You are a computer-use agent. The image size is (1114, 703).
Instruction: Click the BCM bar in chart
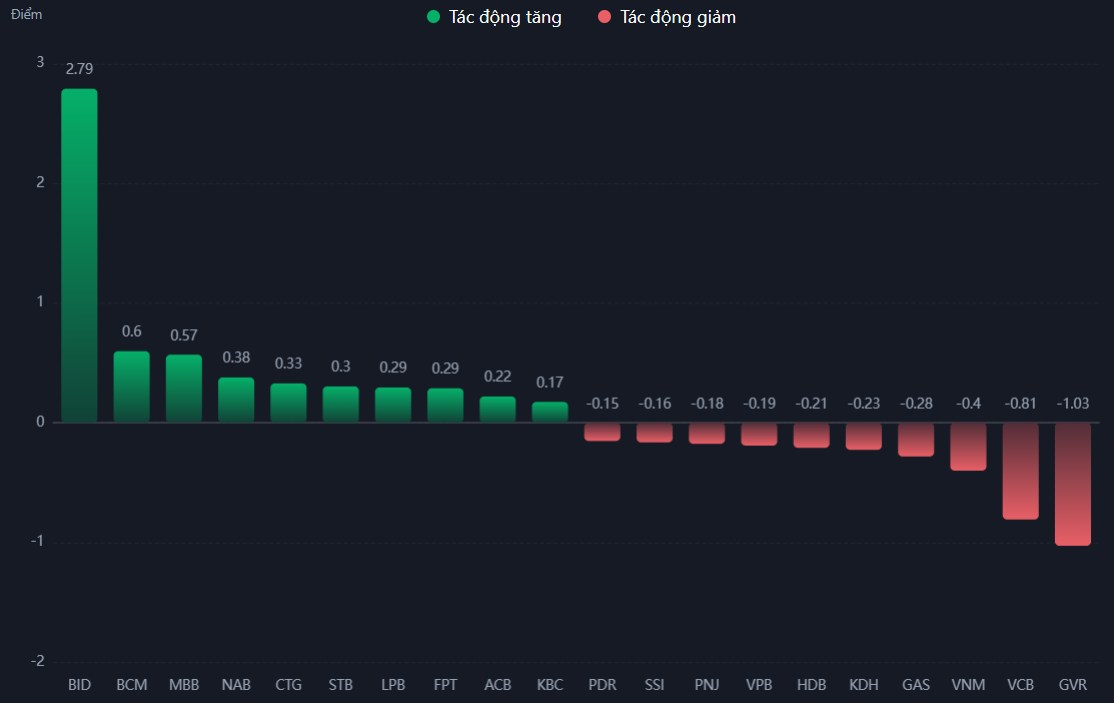131,386
